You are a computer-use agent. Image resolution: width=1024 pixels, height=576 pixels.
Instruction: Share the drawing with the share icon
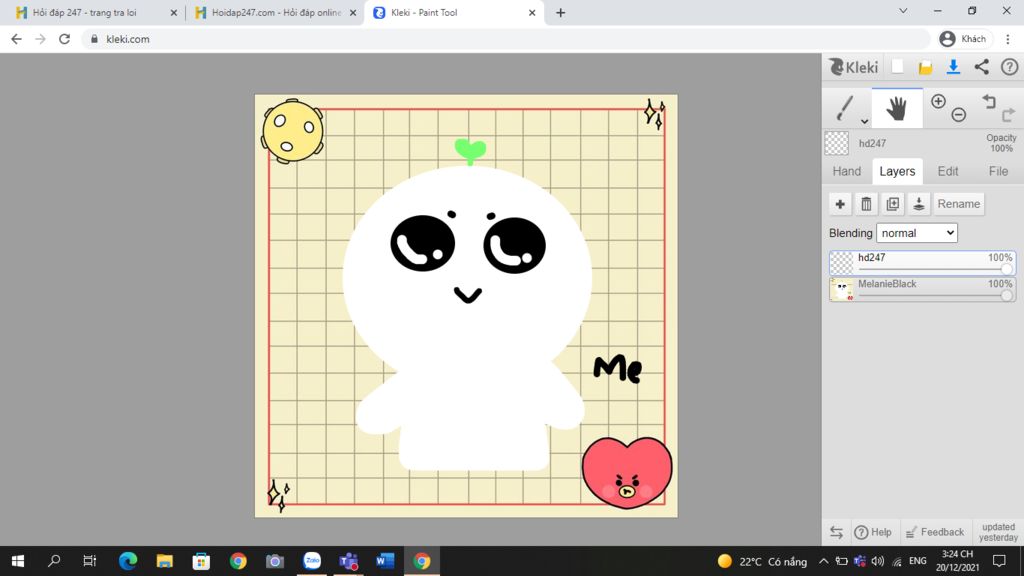pos(982,67)
